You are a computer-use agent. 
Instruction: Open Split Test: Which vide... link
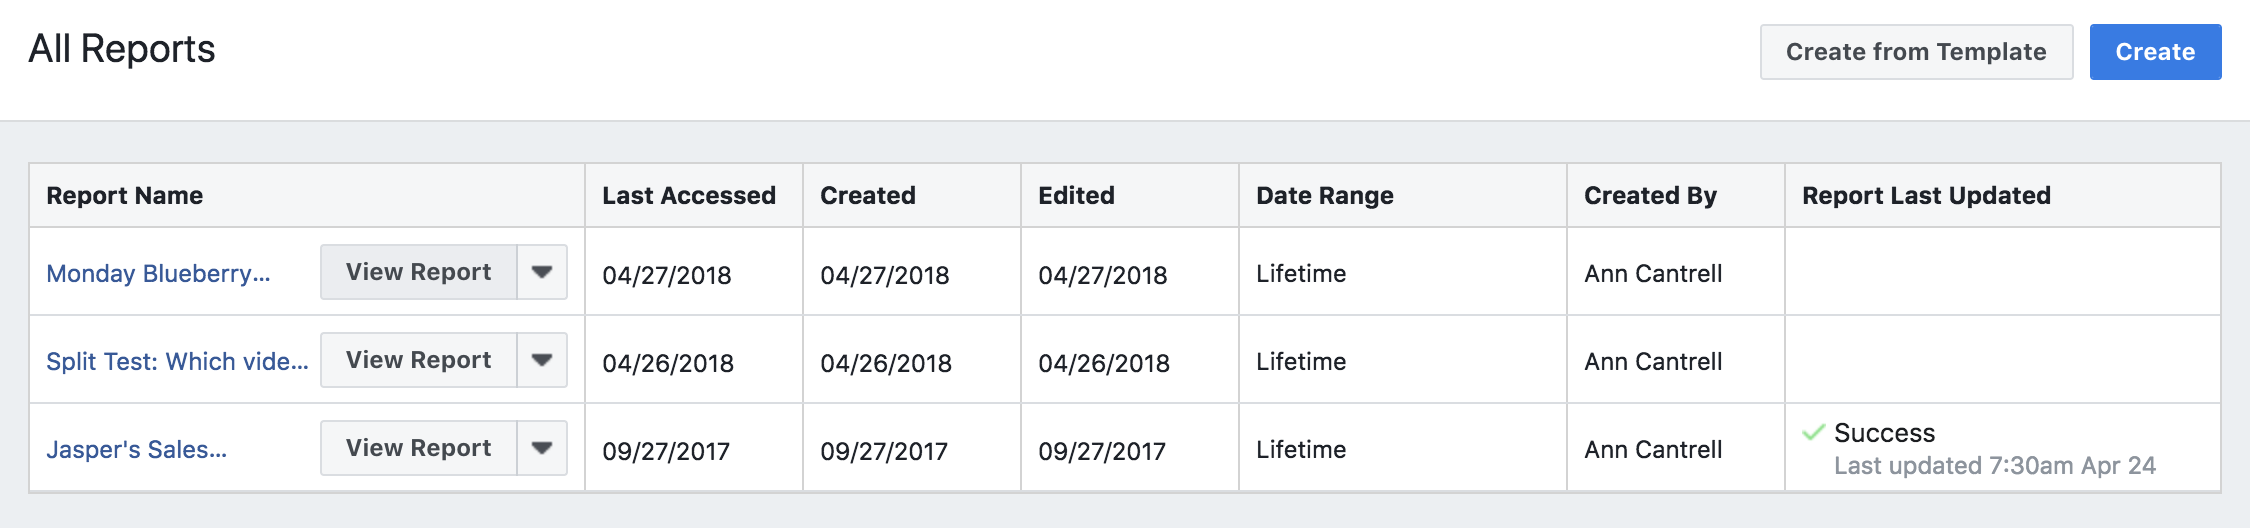(177, 362)
